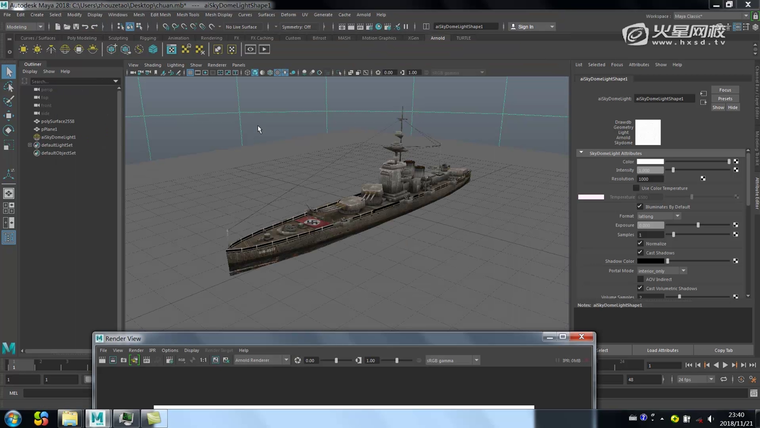Click the Maya icon in Windows taskbar

(x=98, y=418)
